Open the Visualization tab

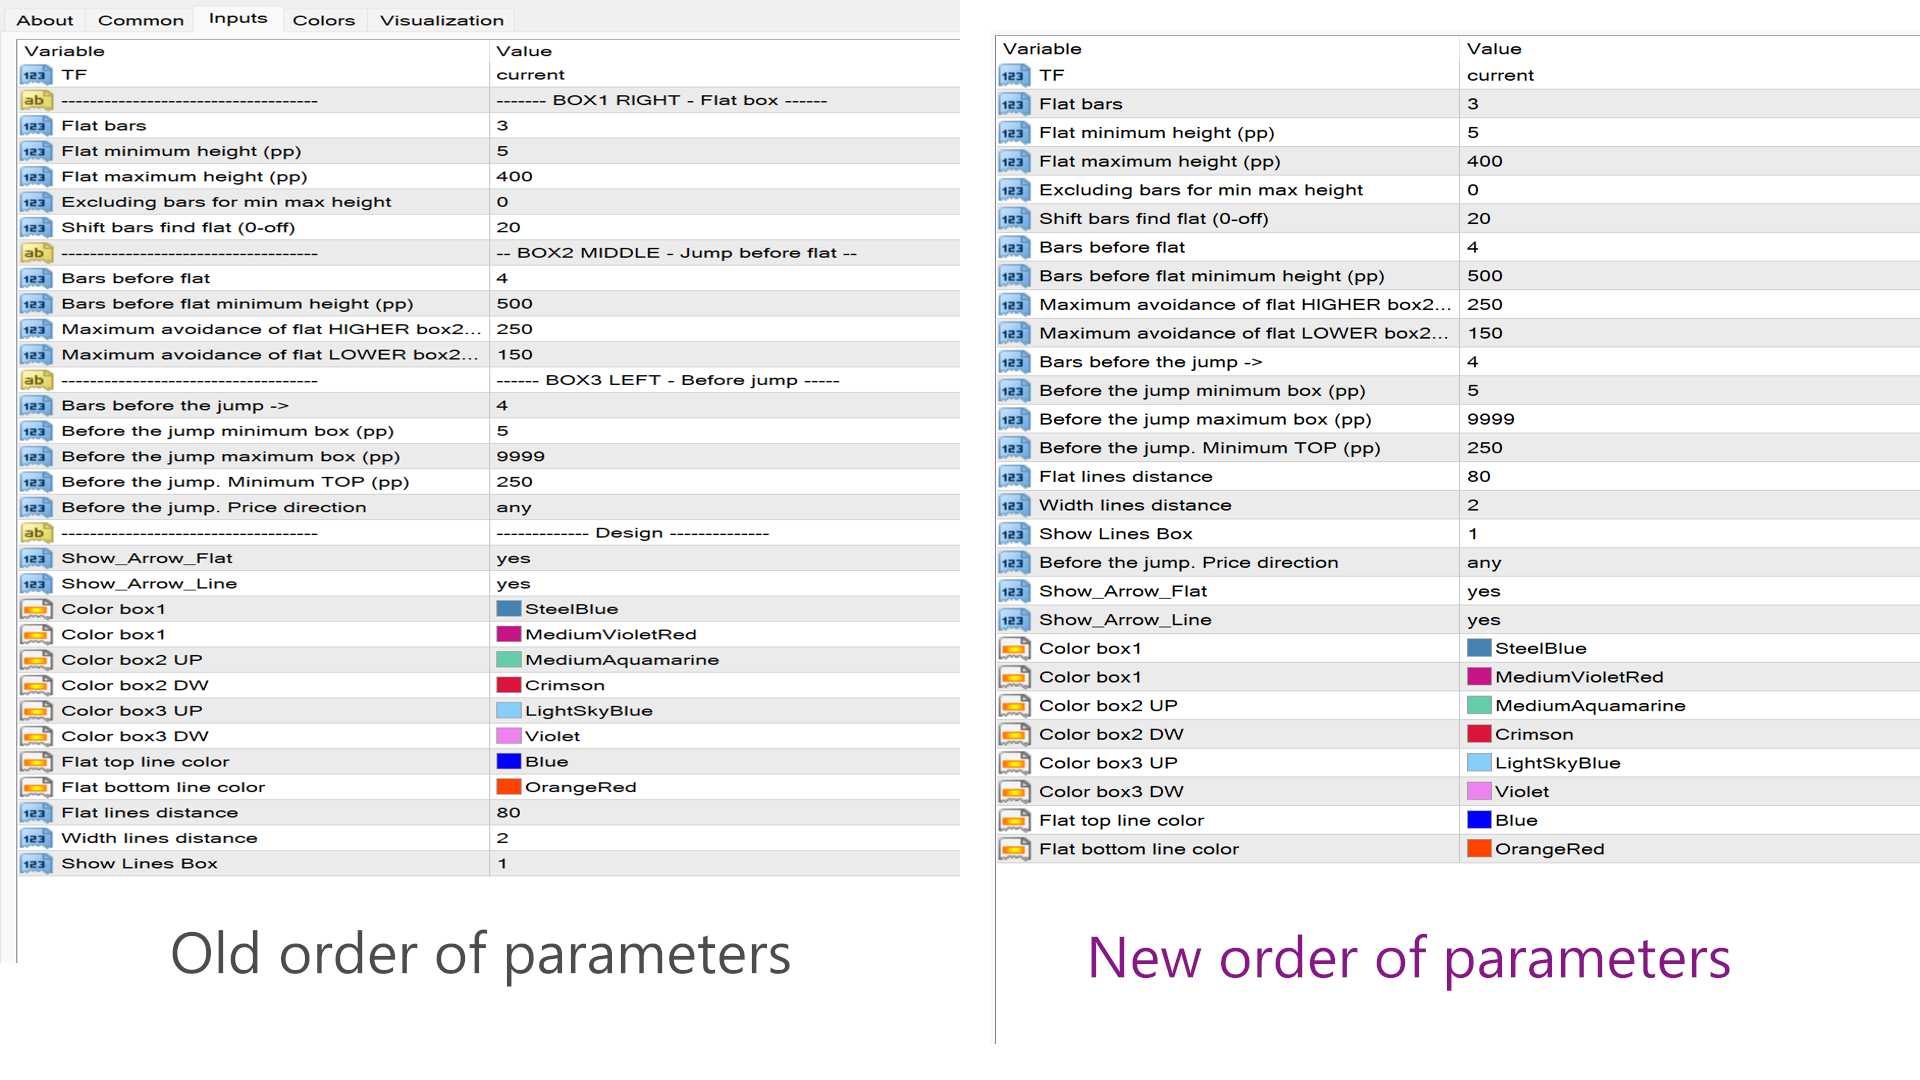point(441,20)
